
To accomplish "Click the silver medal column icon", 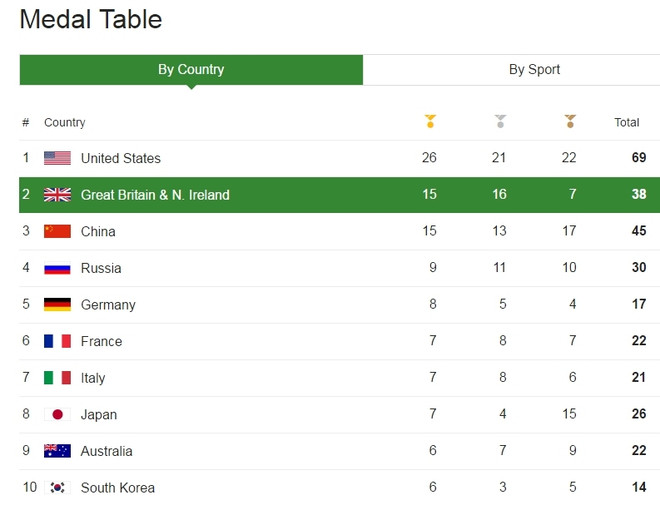I will (500, 121).
